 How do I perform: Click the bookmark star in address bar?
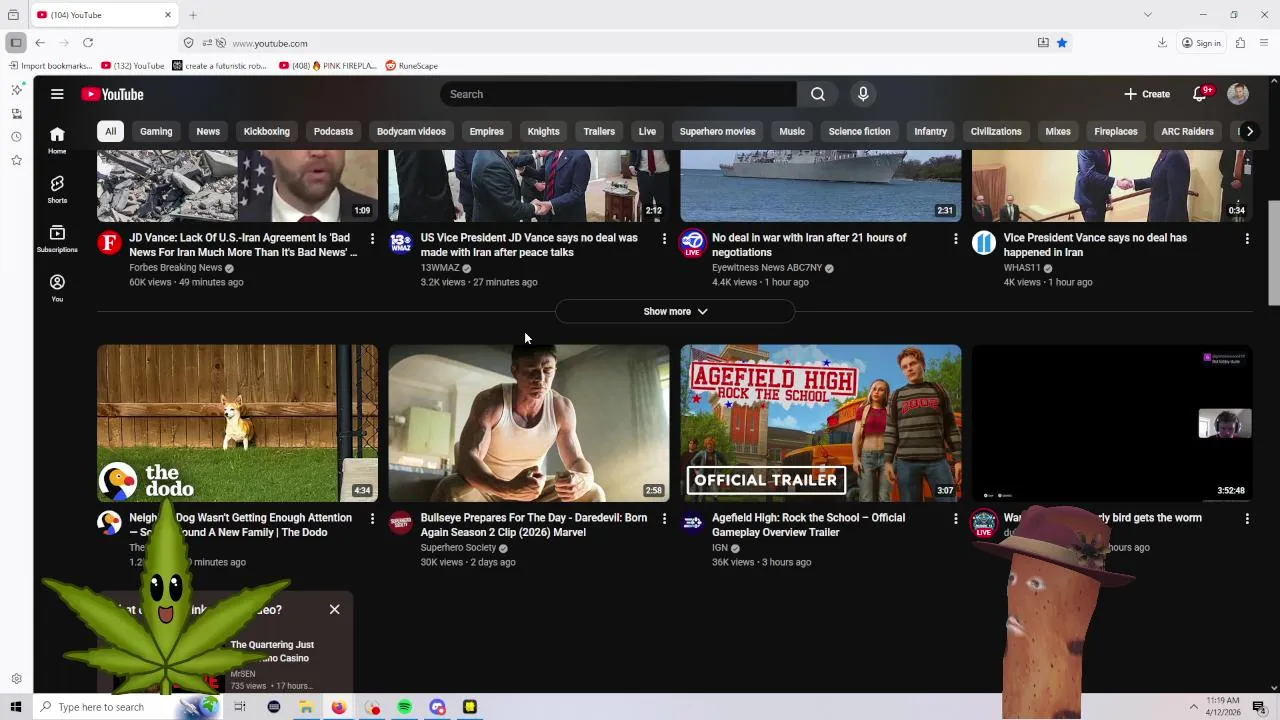1062,43
